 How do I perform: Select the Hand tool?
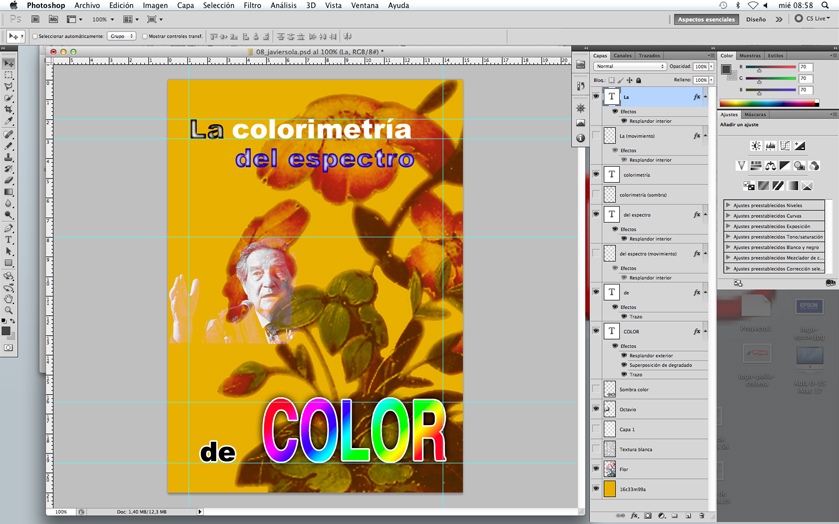[9, 299]
